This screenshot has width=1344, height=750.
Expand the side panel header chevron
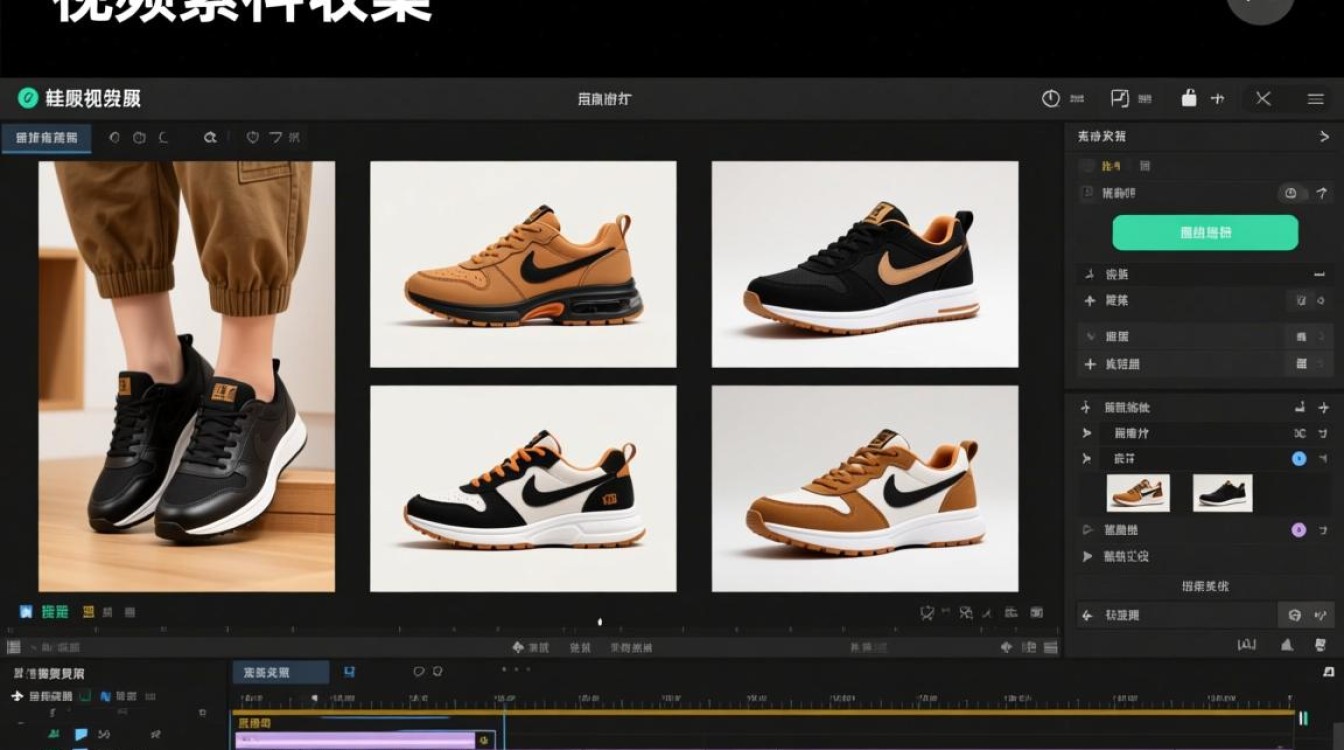point(1325,136)
